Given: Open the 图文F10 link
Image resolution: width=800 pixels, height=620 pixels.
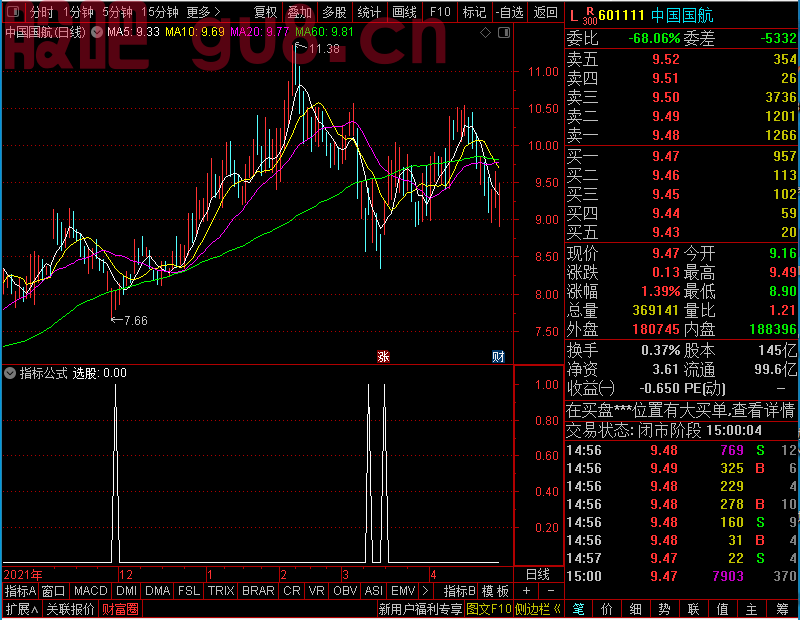Looking at the screenshot, I should 489,609.
